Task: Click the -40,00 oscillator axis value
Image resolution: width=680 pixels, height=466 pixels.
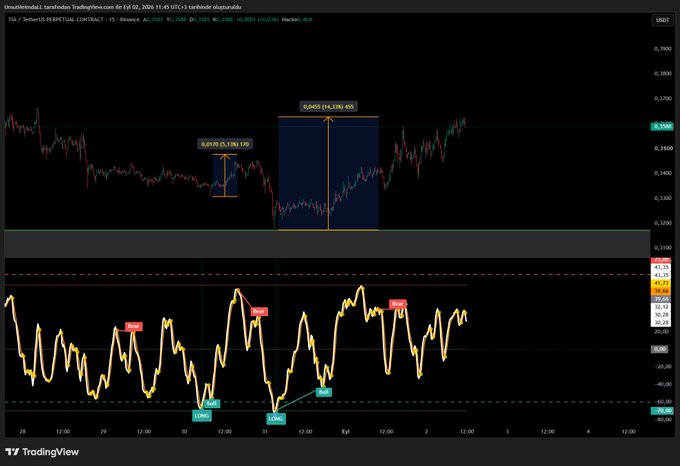Action: 662,384
